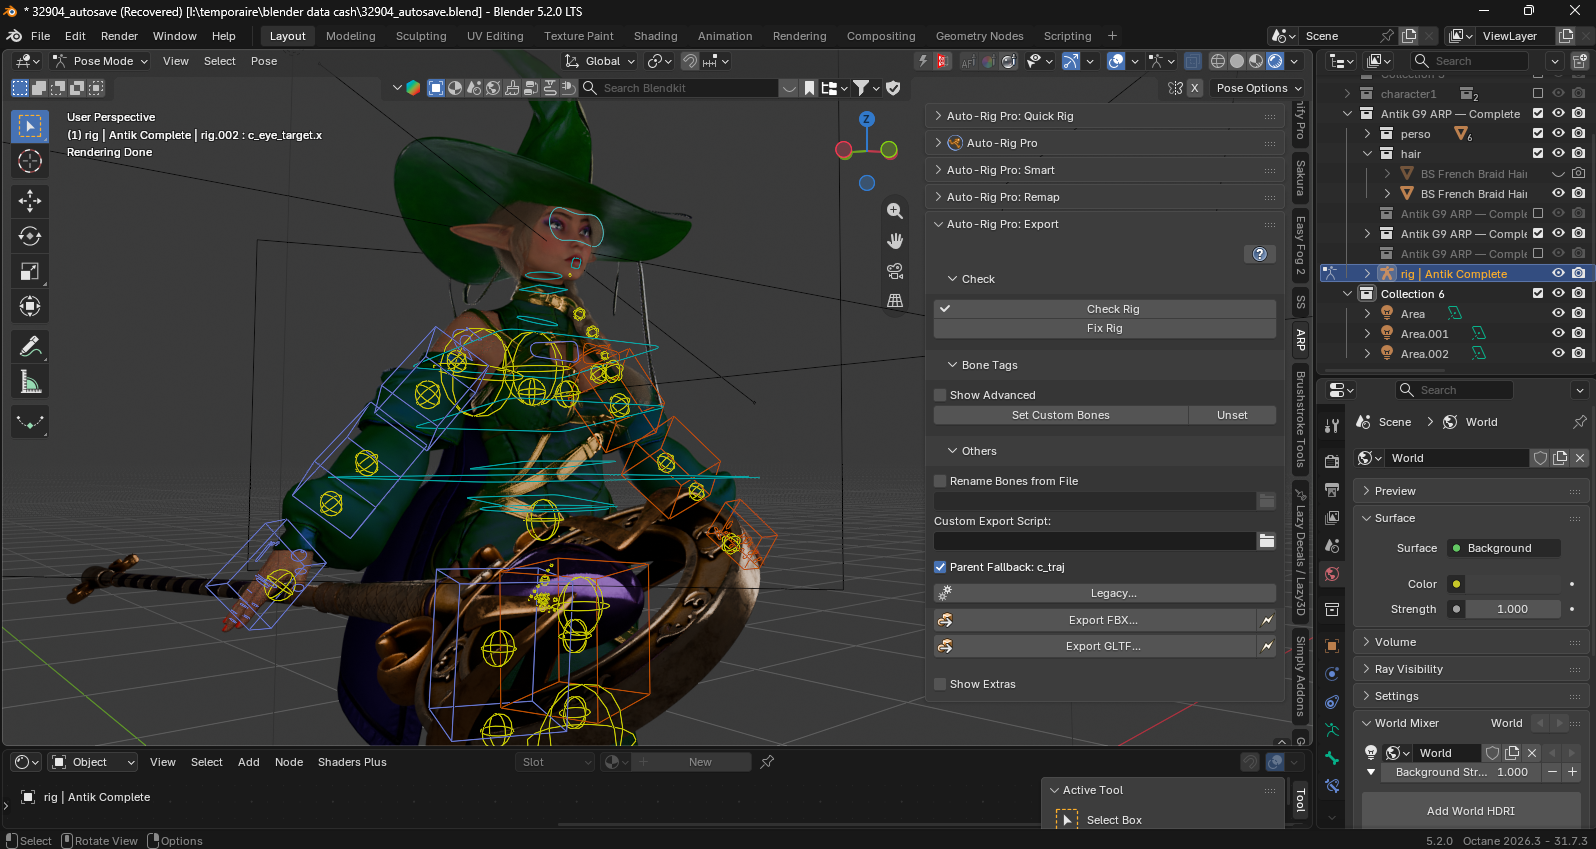Viewport: 1596px width, 849px height.
Task: Select the Measure tool
Action: (x=30, y=381)
